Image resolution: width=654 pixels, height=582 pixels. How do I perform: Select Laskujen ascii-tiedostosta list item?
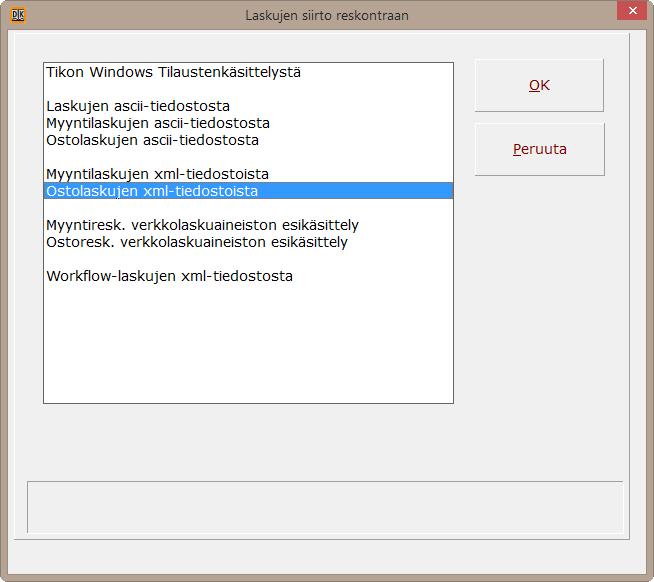[x=248, y=106]
